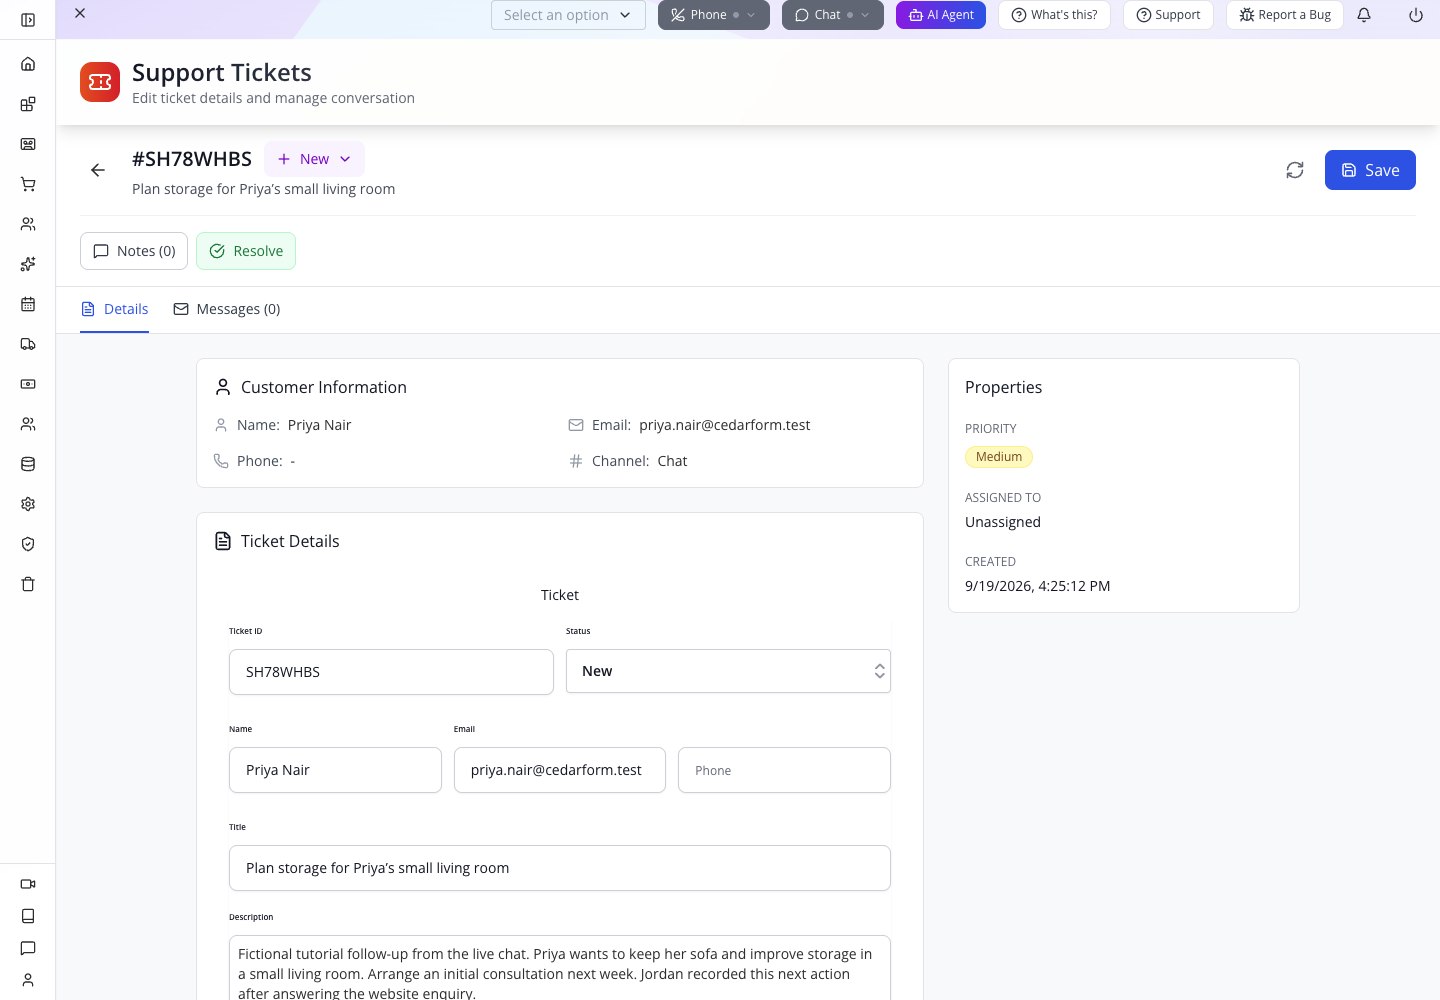Image resolution: width=1440 pixels, height=1000 pixels.
Task: Click the video camera sidebar icon
Action: [28, 884]
